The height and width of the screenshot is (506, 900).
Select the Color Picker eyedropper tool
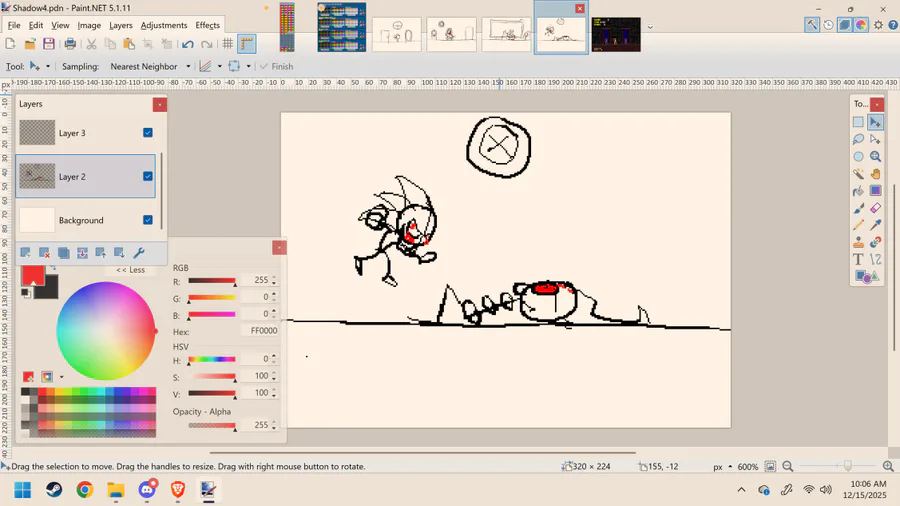875,225
